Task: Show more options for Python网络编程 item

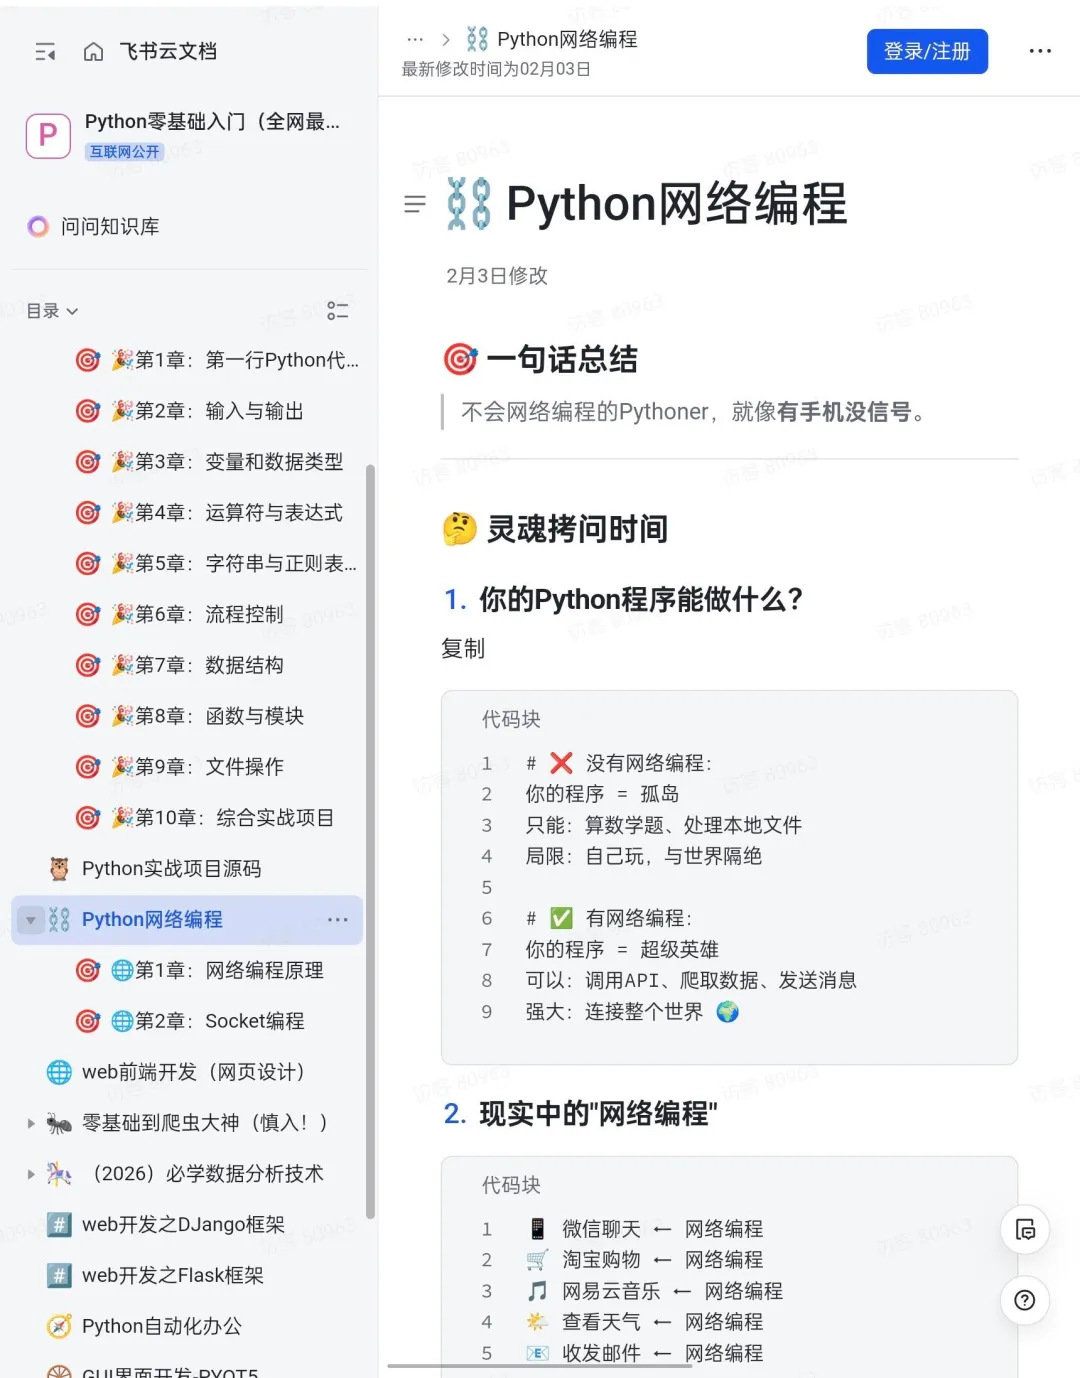Action: click(338, 919)
